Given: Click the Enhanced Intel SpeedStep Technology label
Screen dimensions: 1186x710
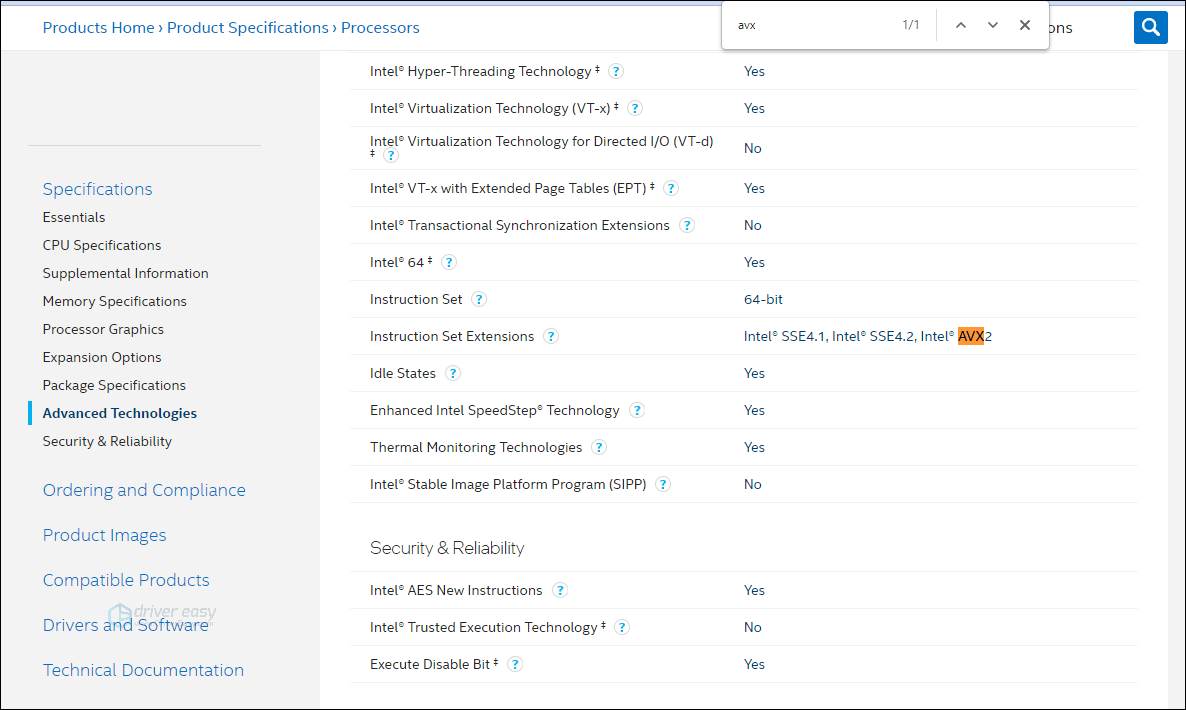Looking at the screenshot, I should click(x=495, y=411).
